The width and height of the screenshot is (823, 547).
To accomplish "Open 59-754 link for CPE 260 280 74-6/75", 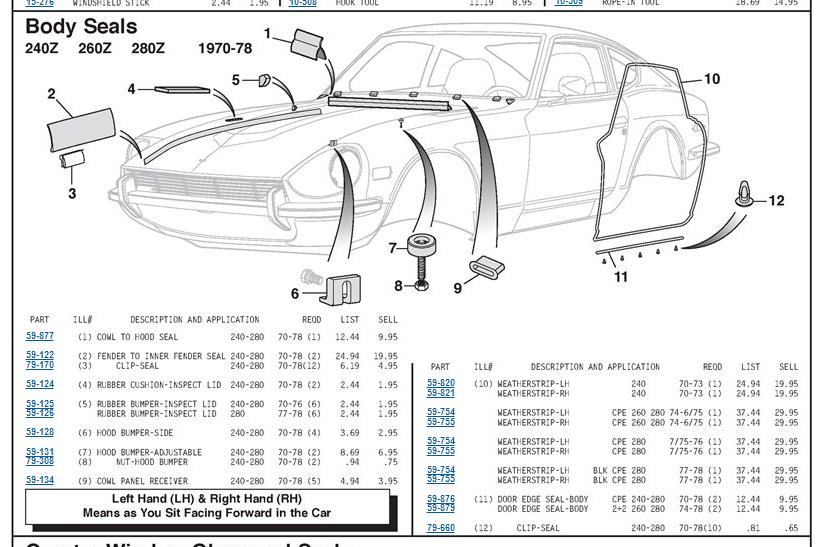I will 441,412.
